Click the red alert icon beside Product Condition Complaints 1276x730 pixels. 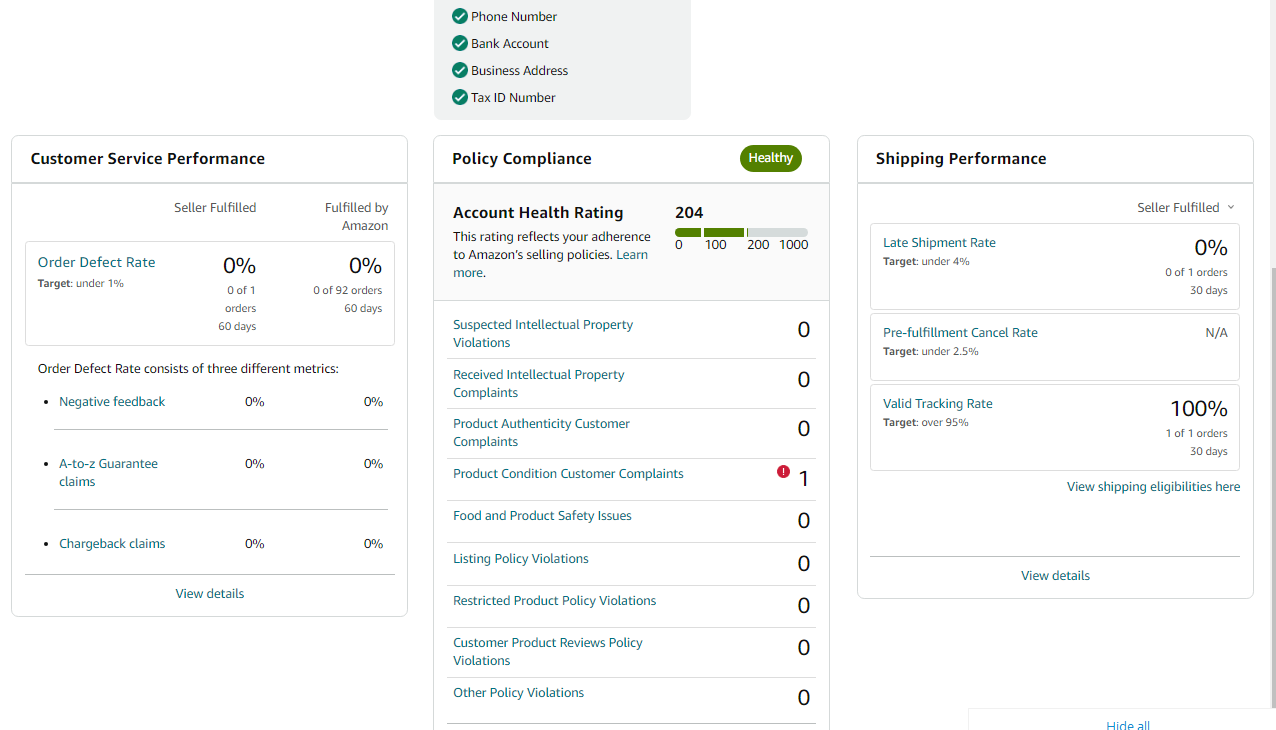click(x=783, y=471)
